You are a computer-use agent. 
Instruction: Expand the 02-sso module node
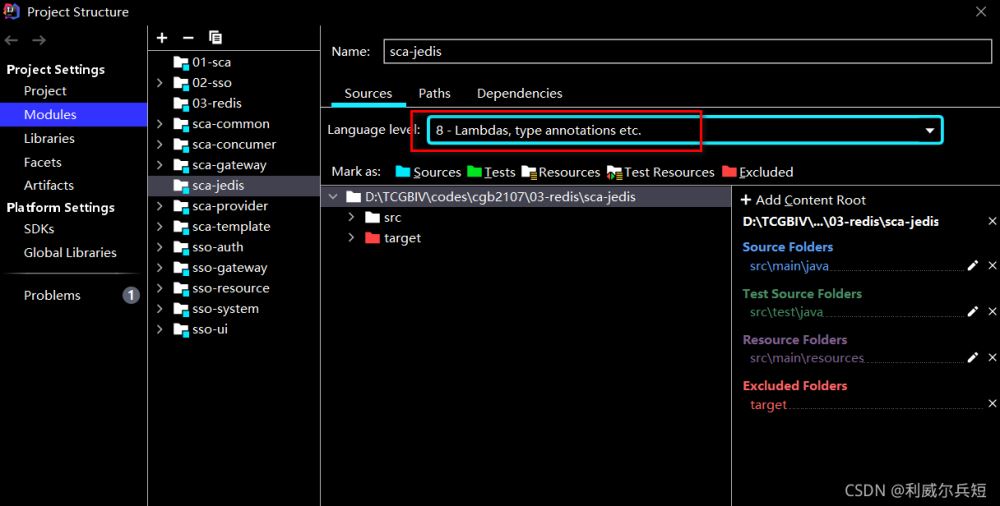pos(160,83)
